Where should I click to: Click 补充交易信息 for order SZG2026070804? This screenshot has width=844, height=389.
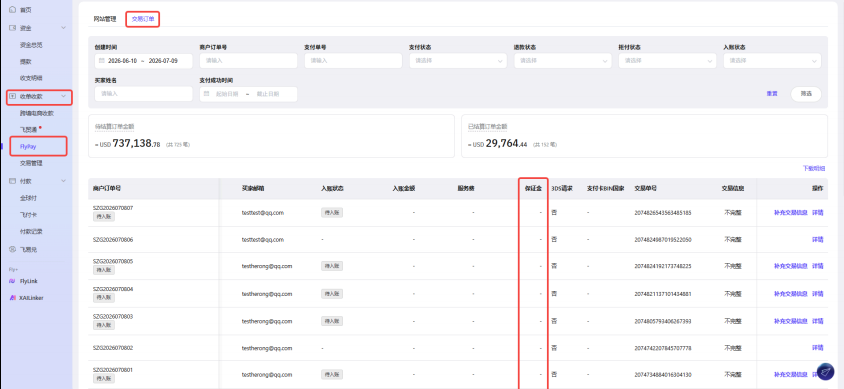point(791,294)
